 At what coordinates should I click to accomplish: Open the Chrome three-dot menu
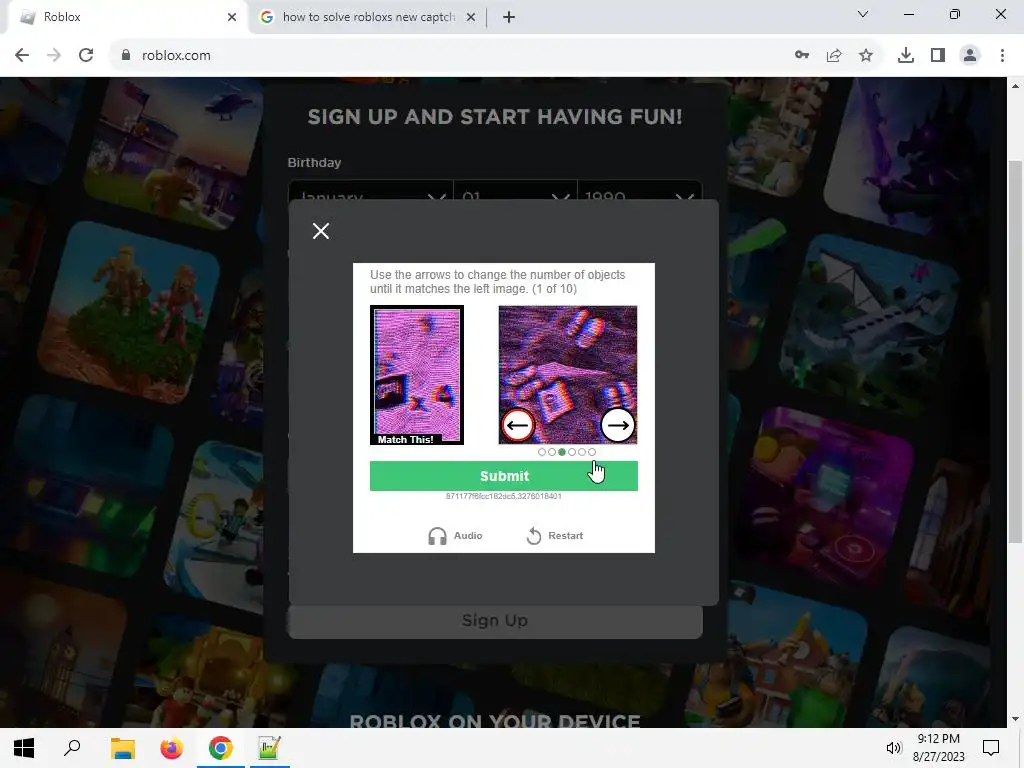click(x=1002, y=56)
